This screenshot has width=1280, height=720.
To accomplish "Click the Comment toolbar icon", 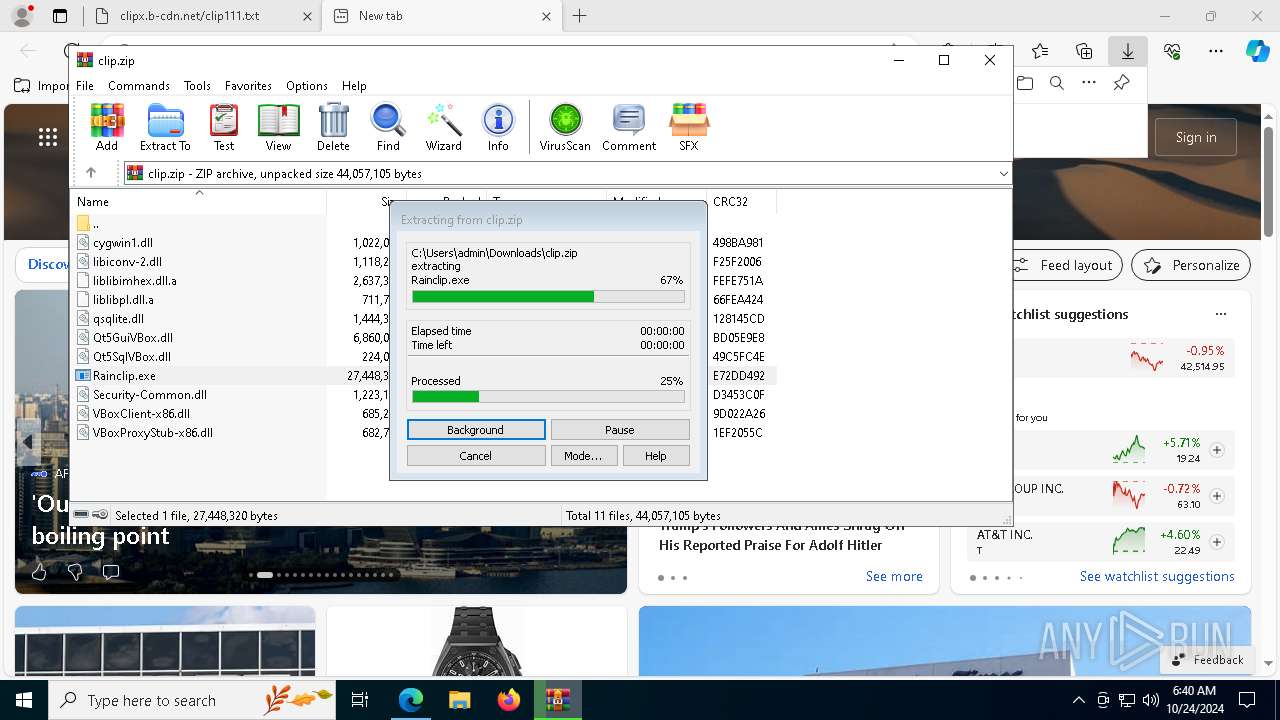I will pos(629,127).
